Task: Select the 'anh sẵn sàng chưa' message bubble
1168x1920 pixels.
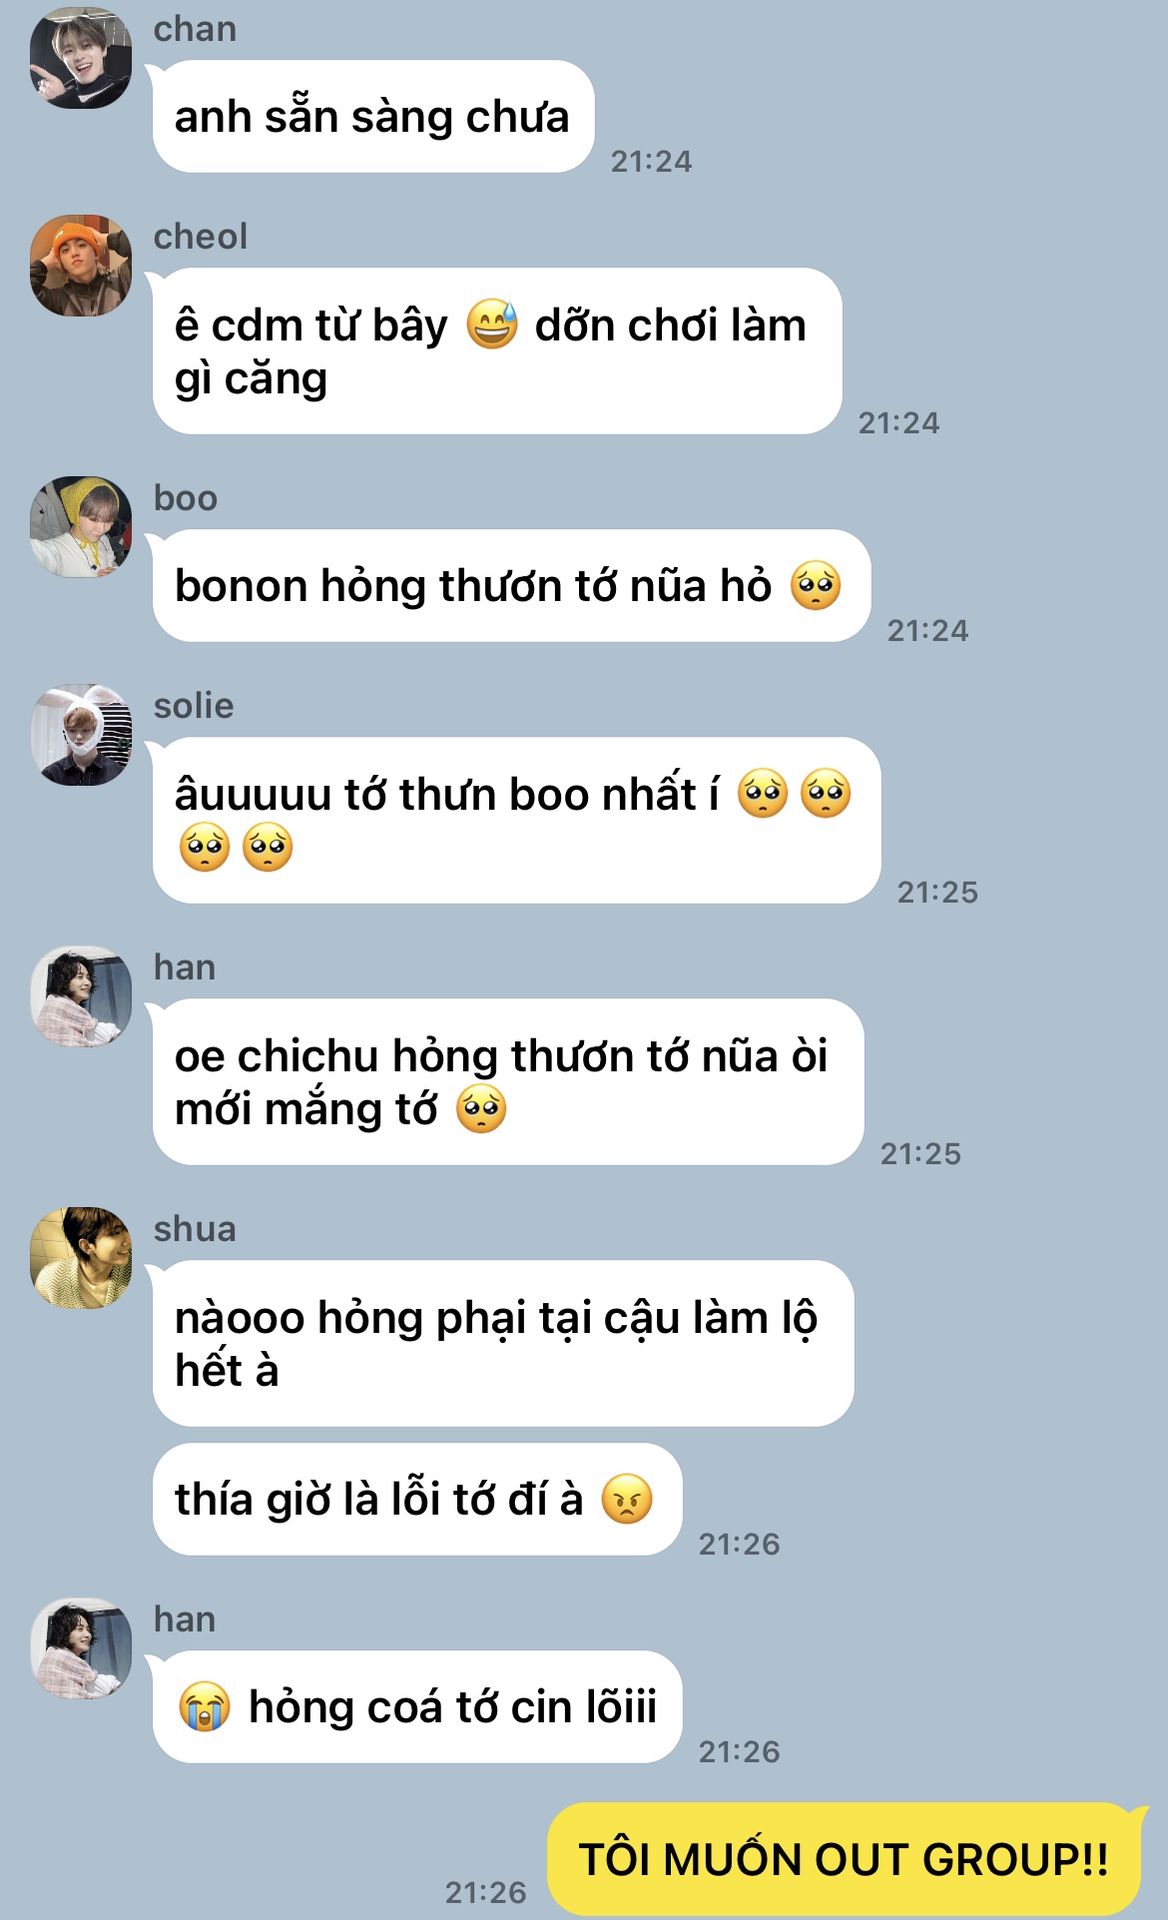Action: pyautogui.click(x=373, y=116)
